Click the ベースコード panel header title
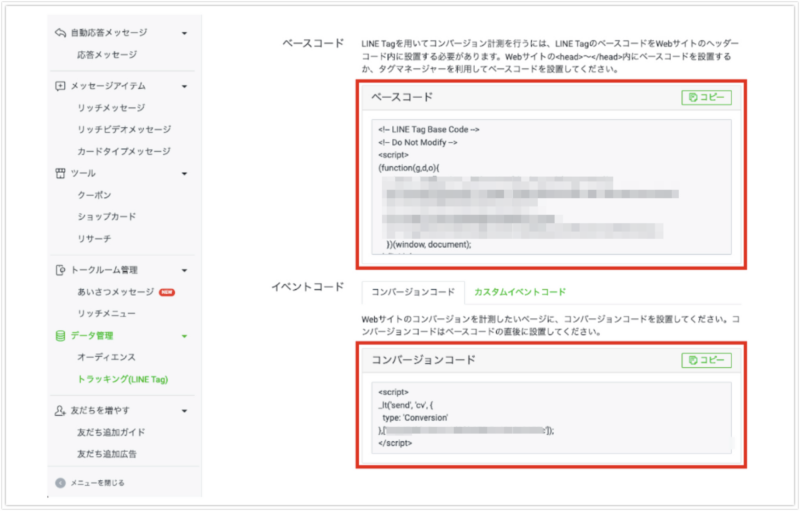The height and width of the screenshot is (511, 800). coord(402,97)
